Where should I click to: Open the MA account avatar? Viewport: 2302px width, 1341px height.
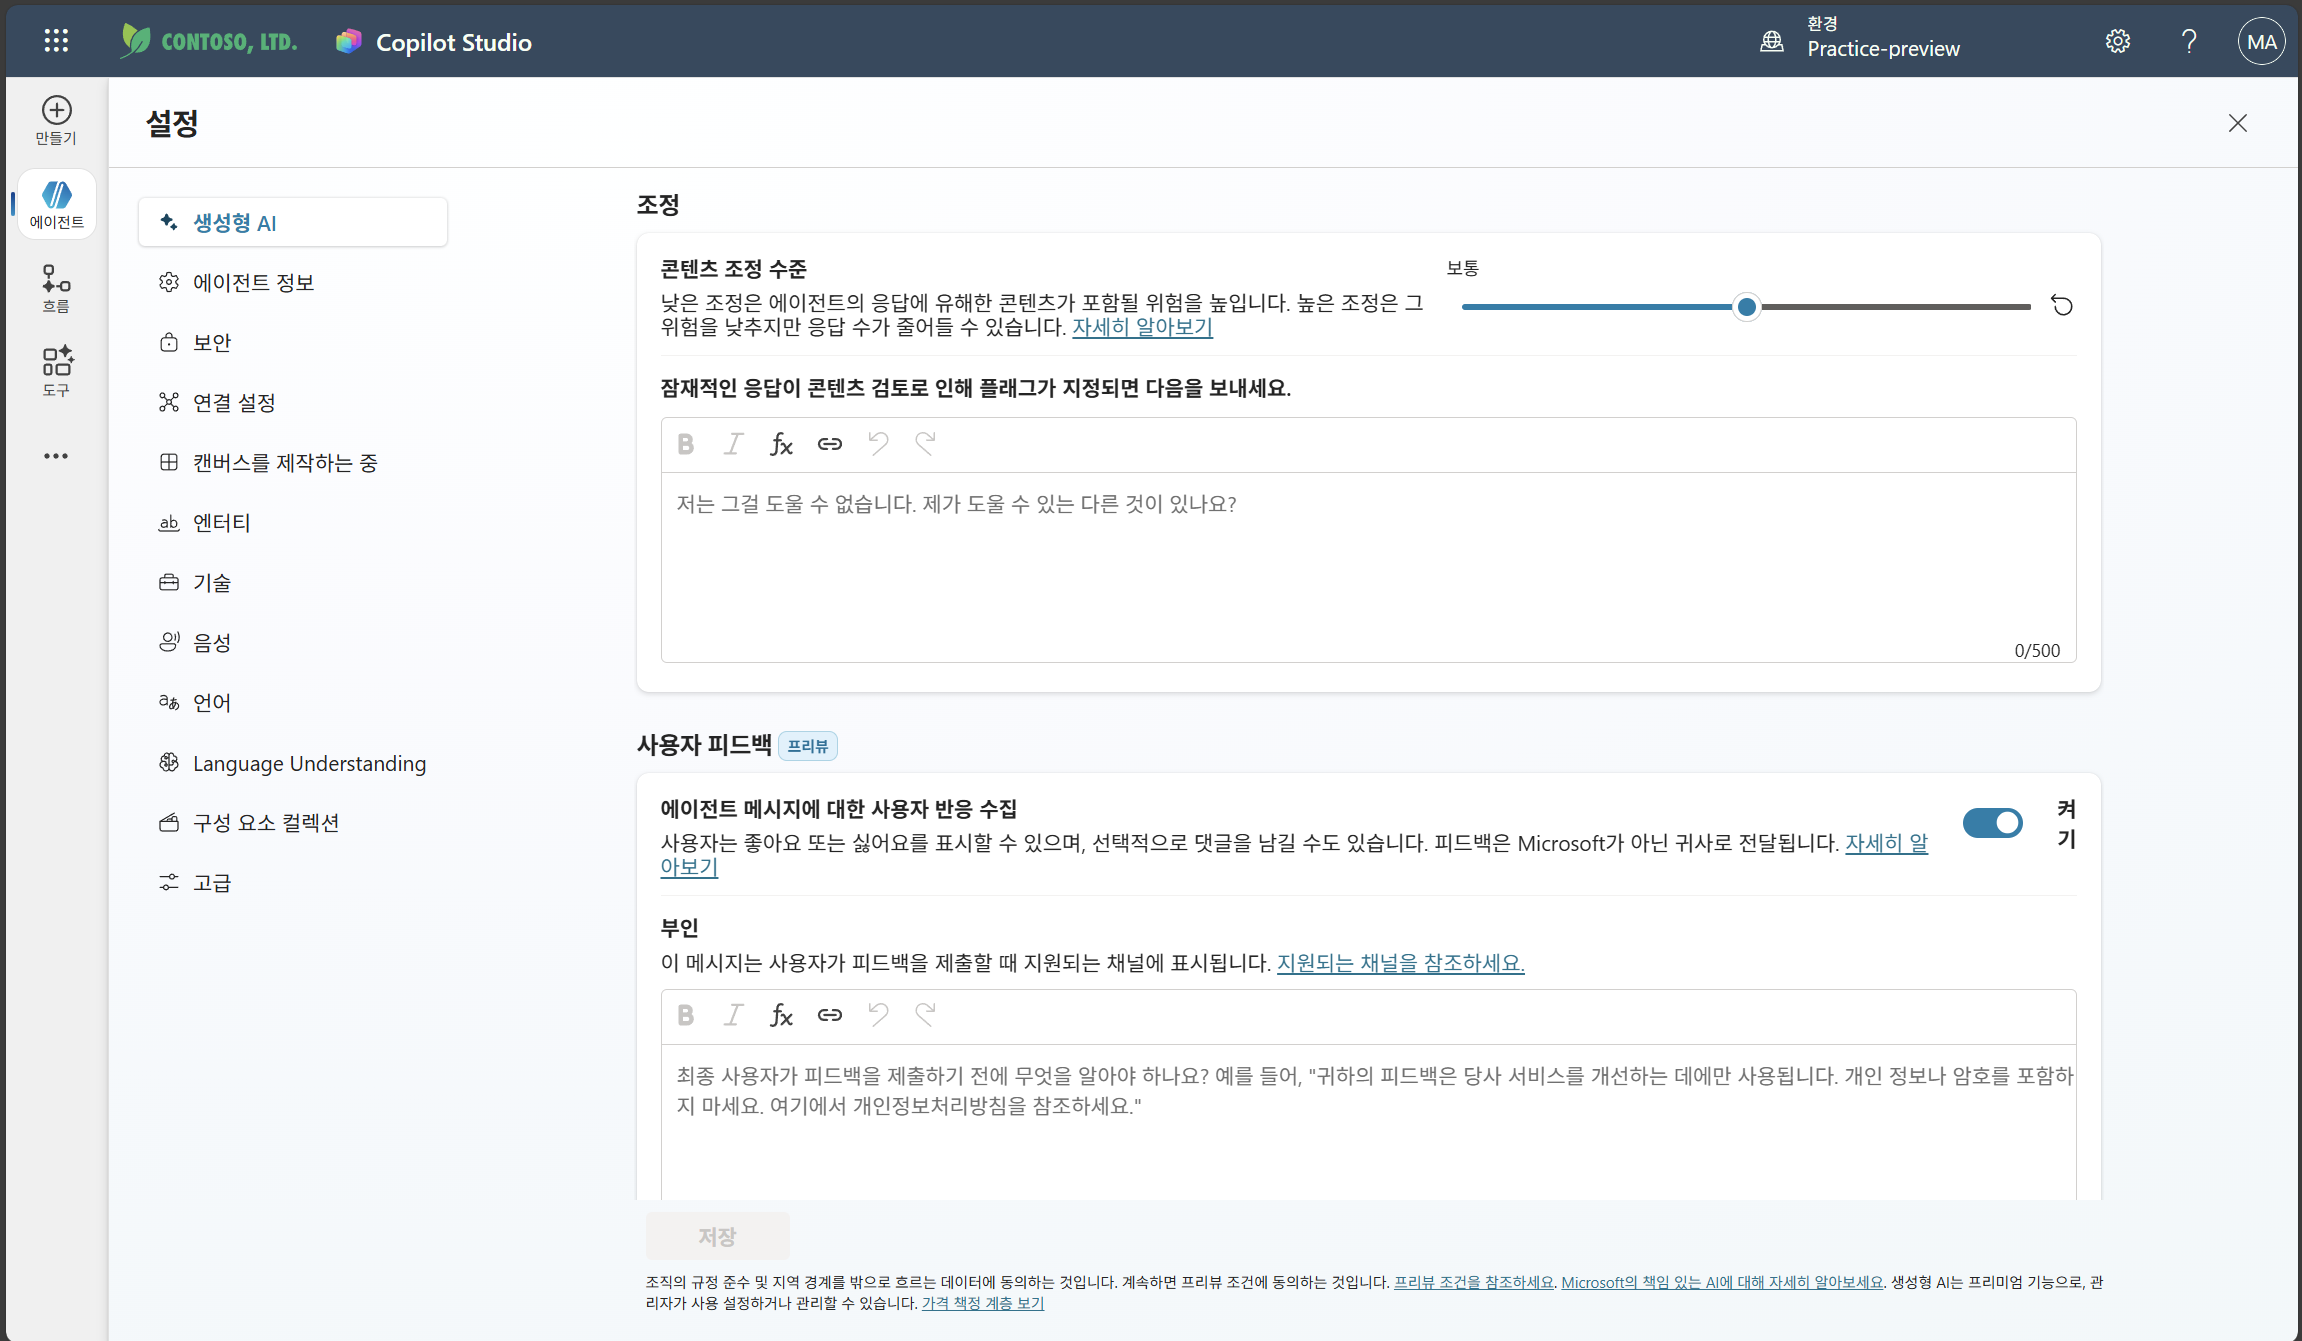[x=2260, y=41]
